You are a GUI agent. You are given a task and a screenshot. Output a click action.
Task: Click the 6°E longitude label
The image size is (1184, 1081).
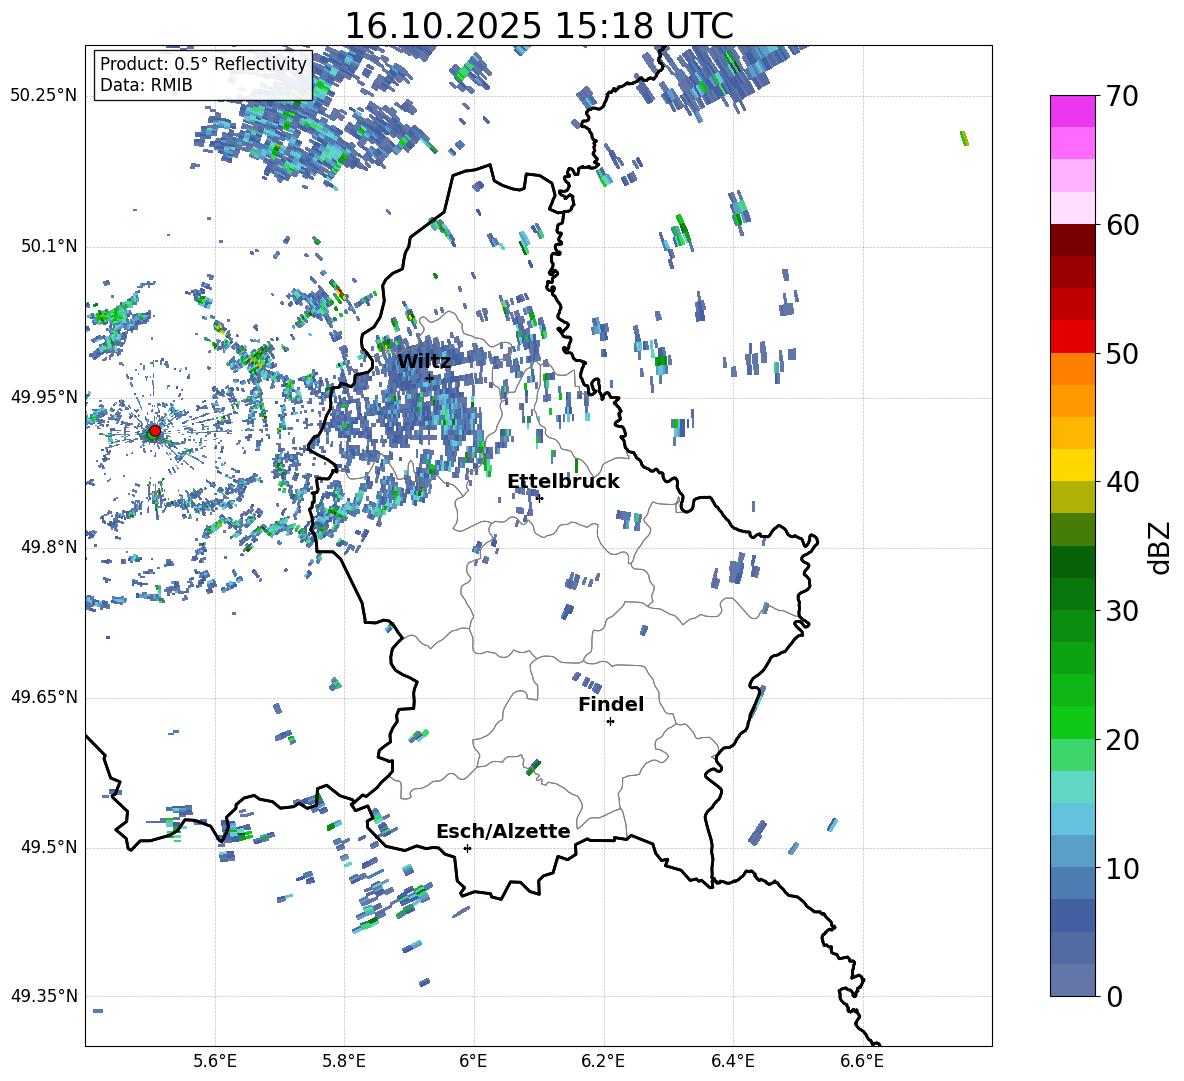[473, 1062]
